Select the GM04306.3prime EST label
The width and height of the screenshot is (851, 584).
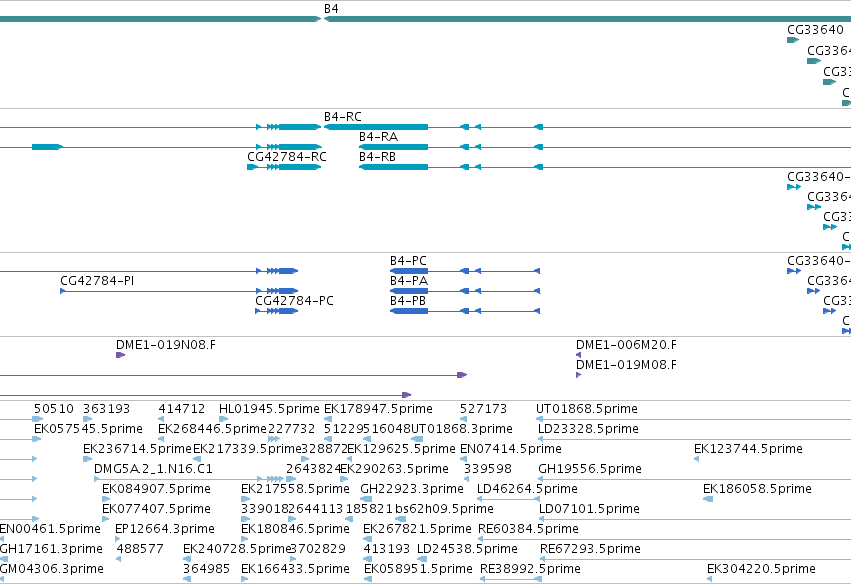(x=52, y=570)
